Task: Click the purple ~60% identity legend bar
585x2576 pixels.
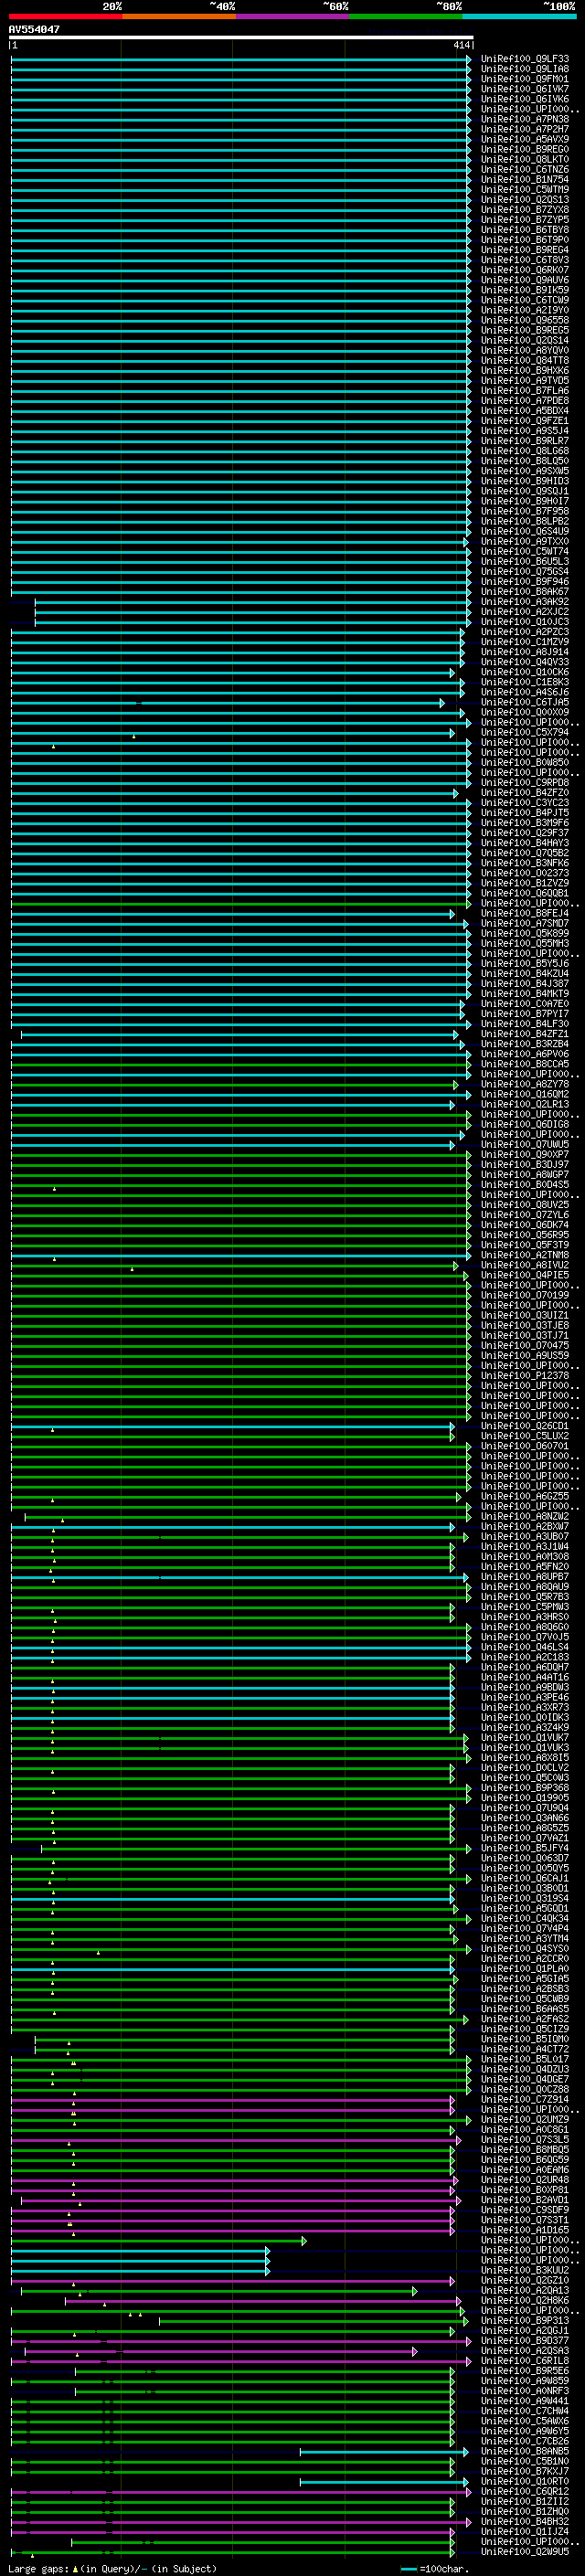Action: point(292,17)
